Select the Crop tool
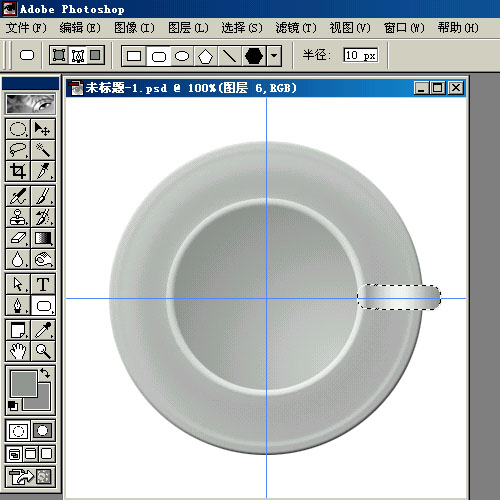This screenshot has width=500, height=500. [18, 171]
